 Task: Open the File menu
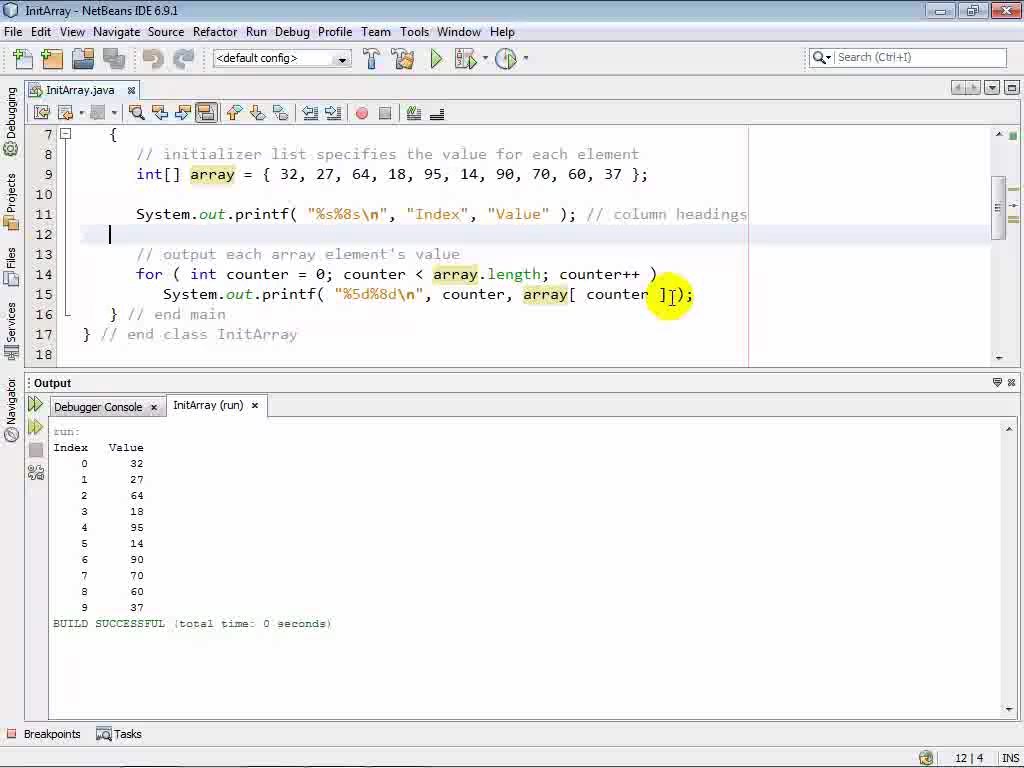[13, 32]
